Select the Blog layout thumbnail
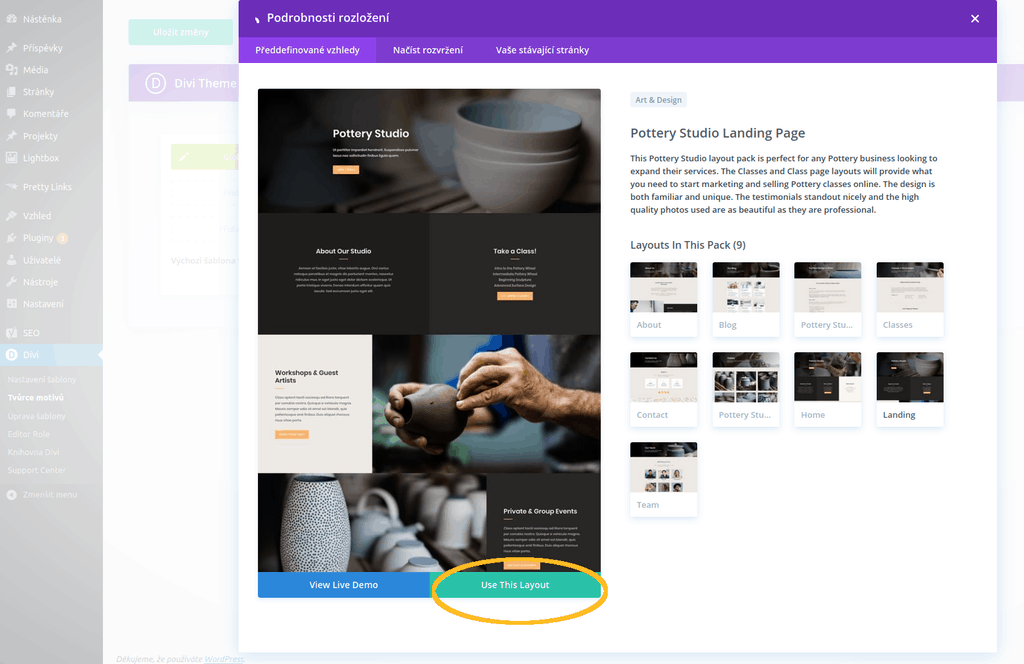Image resolution: width=1024 pixels, height=664 pixels. (746, 299)
